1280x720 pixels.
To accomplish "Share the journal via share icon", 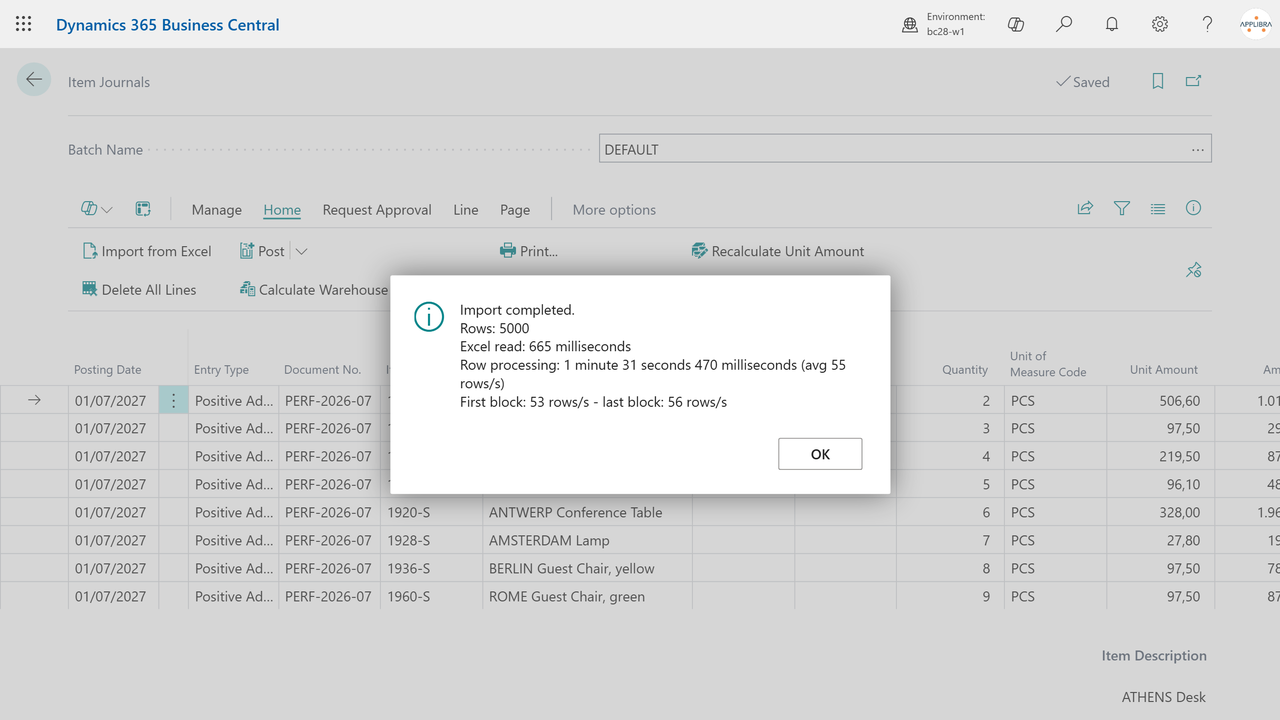I will click(x=1085, y=208).
